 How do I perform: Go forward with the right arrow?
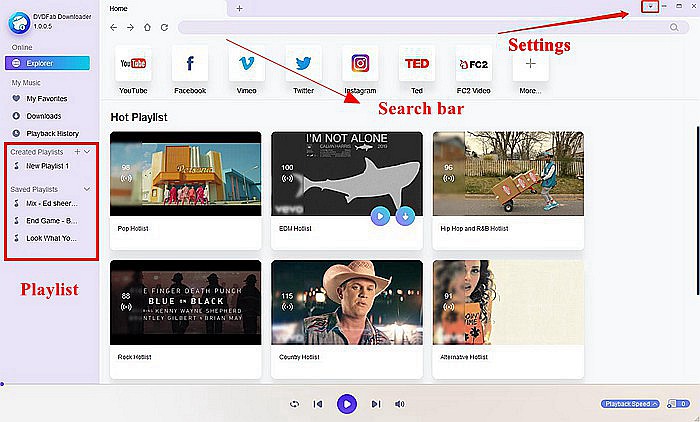pyautogui.click(x=130, y=28)
